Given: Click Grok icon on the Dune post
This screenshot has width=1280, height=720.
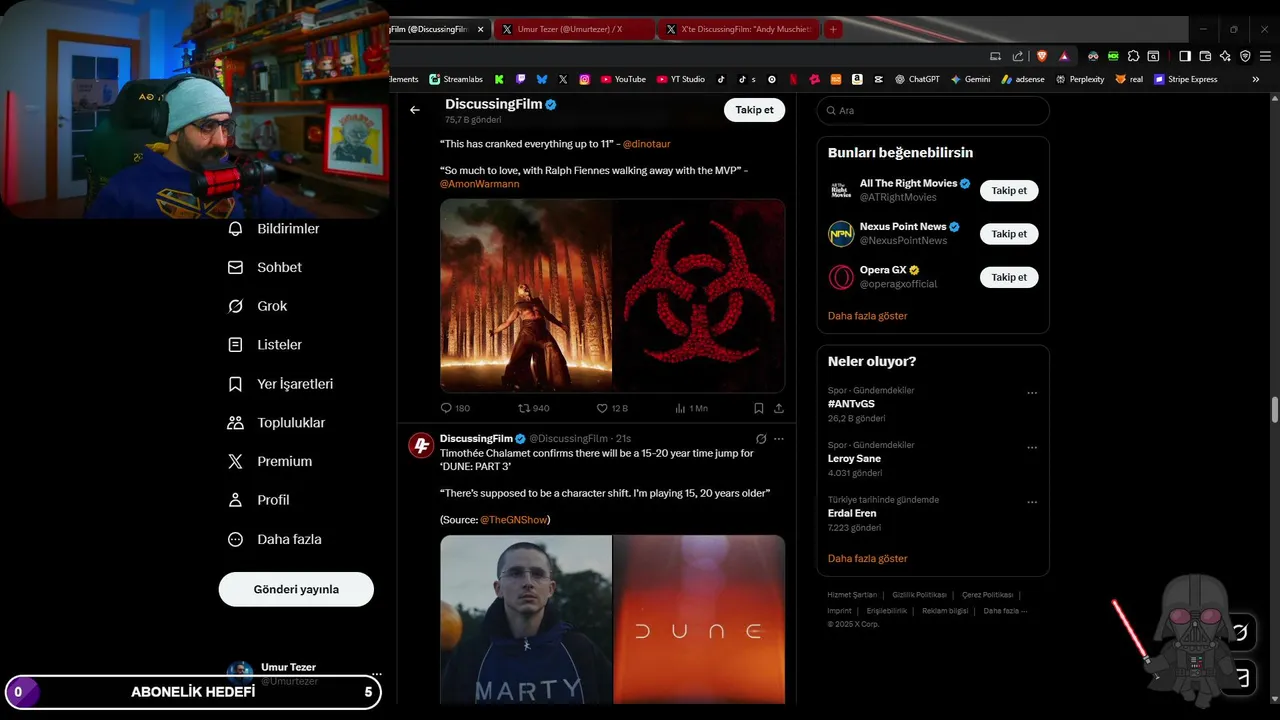Looking at the screenshot, I should pyautogui.click(x=761, y=439).
